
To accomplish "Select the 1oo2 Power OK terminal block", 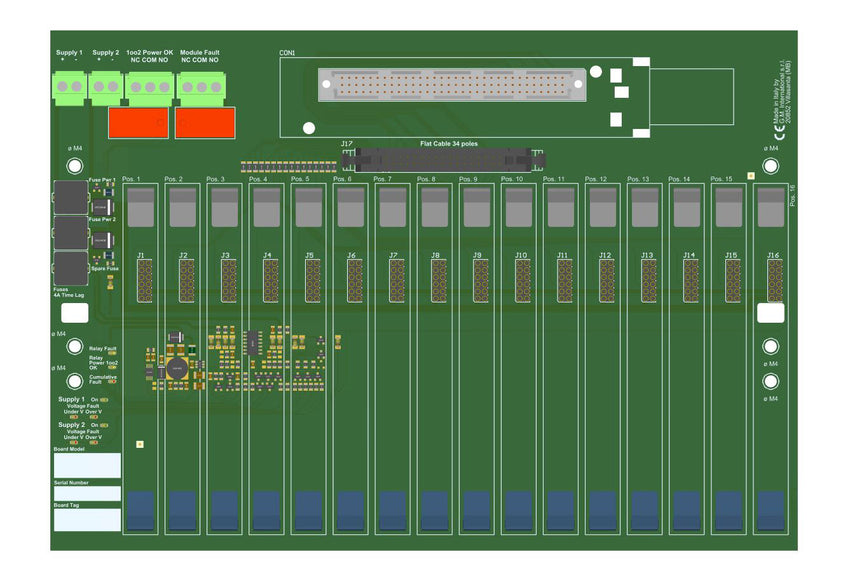I will coord(149,87).
